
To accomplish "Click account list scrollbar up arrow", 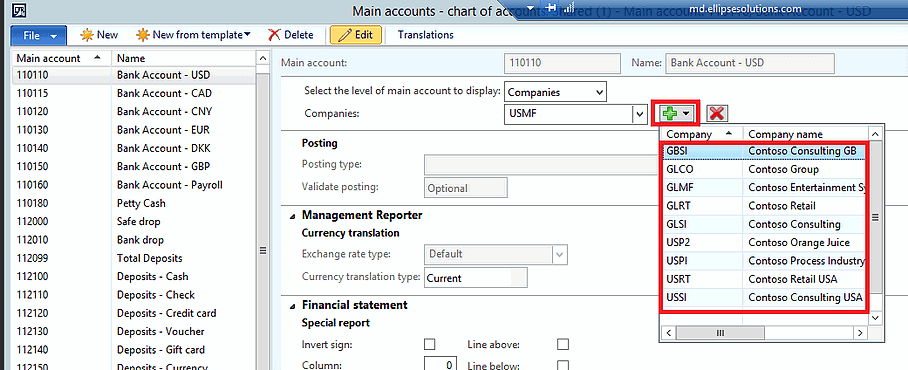I will [262, 58].
